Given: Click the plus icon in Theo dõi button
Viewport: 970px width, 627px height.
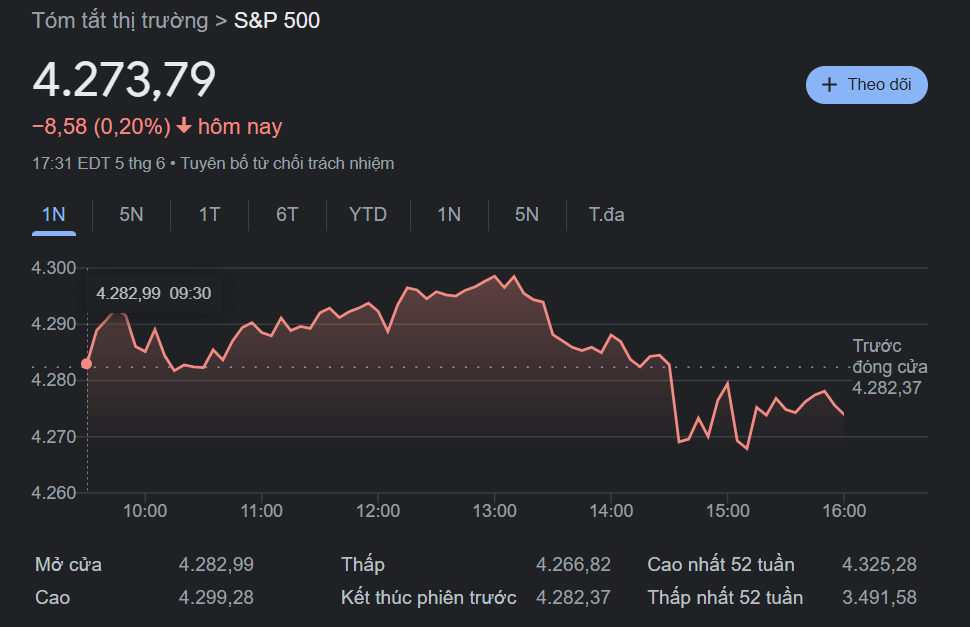Looking at the screenshot, I should (x=829, y=85).
